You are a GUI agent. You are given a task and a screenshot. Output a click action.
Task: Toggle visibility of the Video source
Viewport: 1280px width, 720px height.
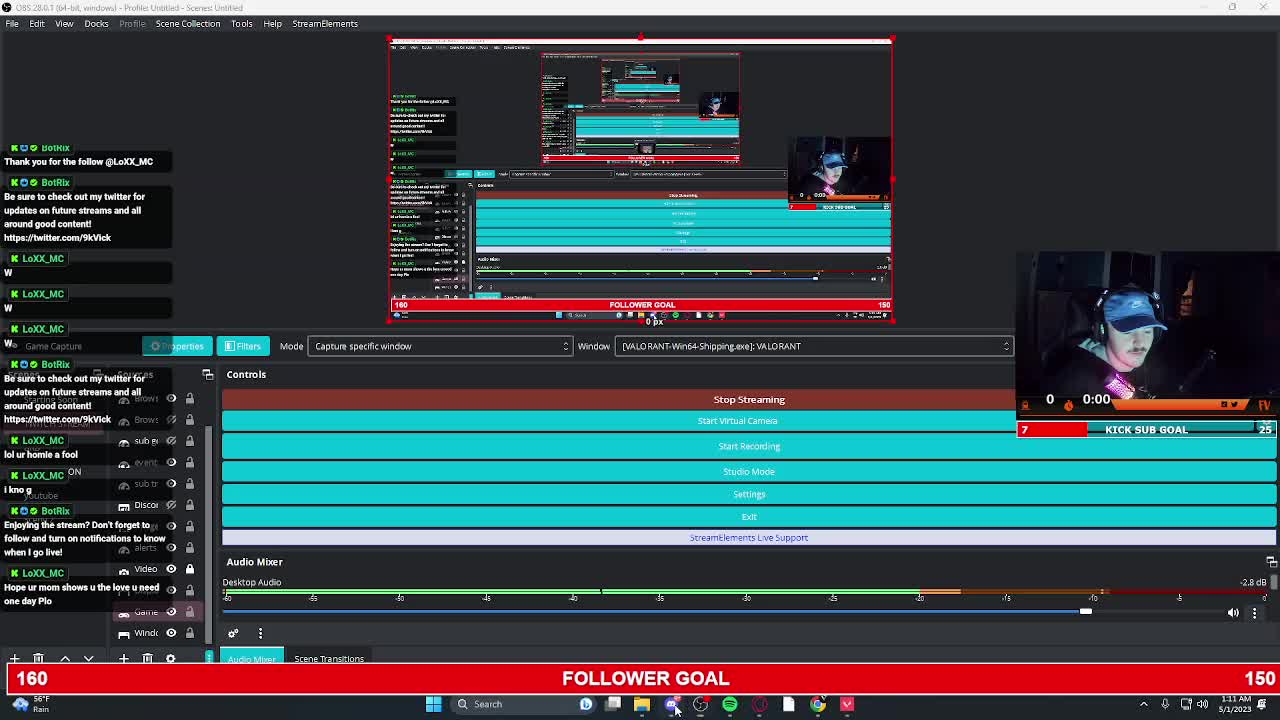[x=171, y=569]
